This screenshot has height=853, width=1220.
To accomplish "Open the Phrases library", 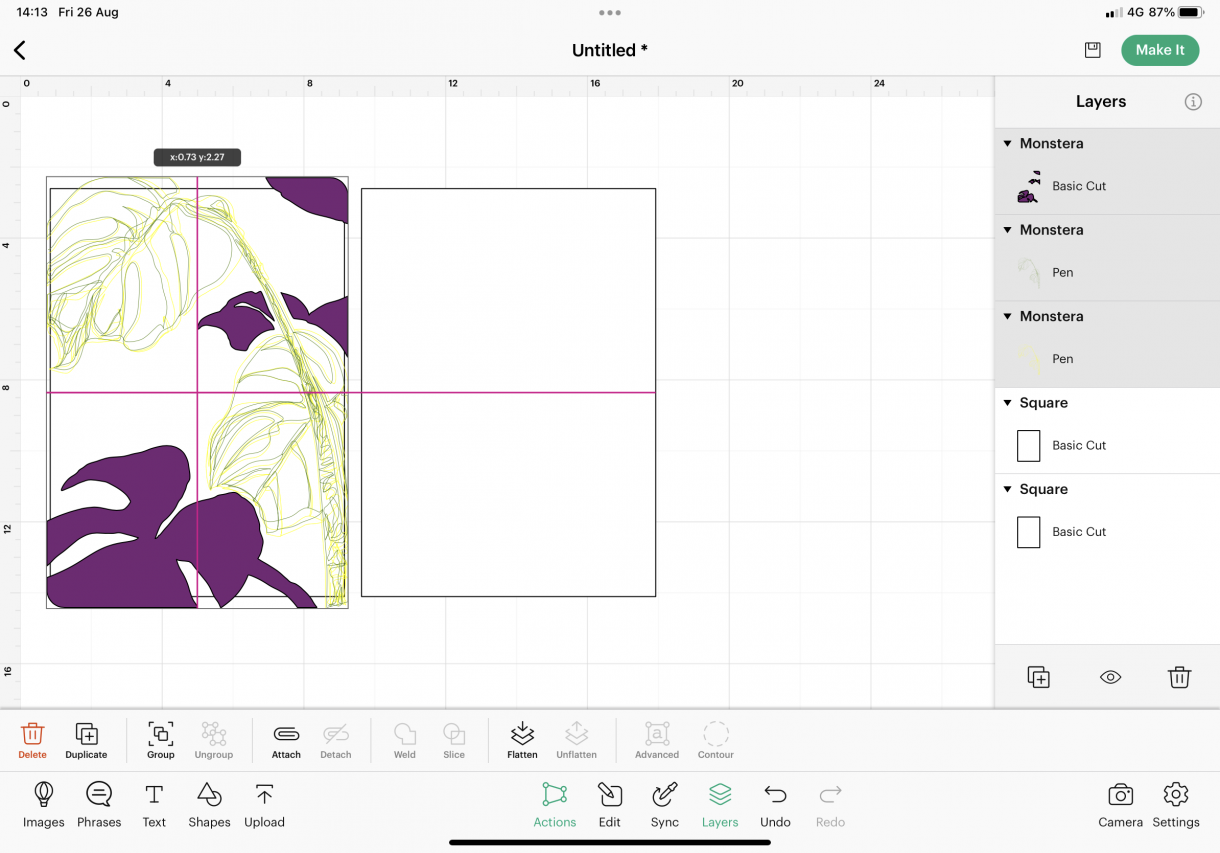I will (x=99, y=806).
